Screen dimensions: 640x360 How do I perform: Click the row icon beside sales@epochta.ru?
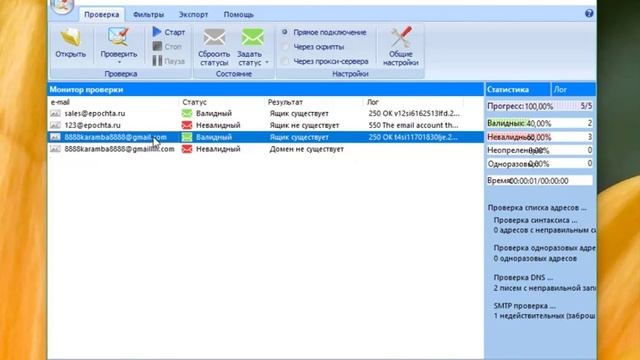click(55, 113)
